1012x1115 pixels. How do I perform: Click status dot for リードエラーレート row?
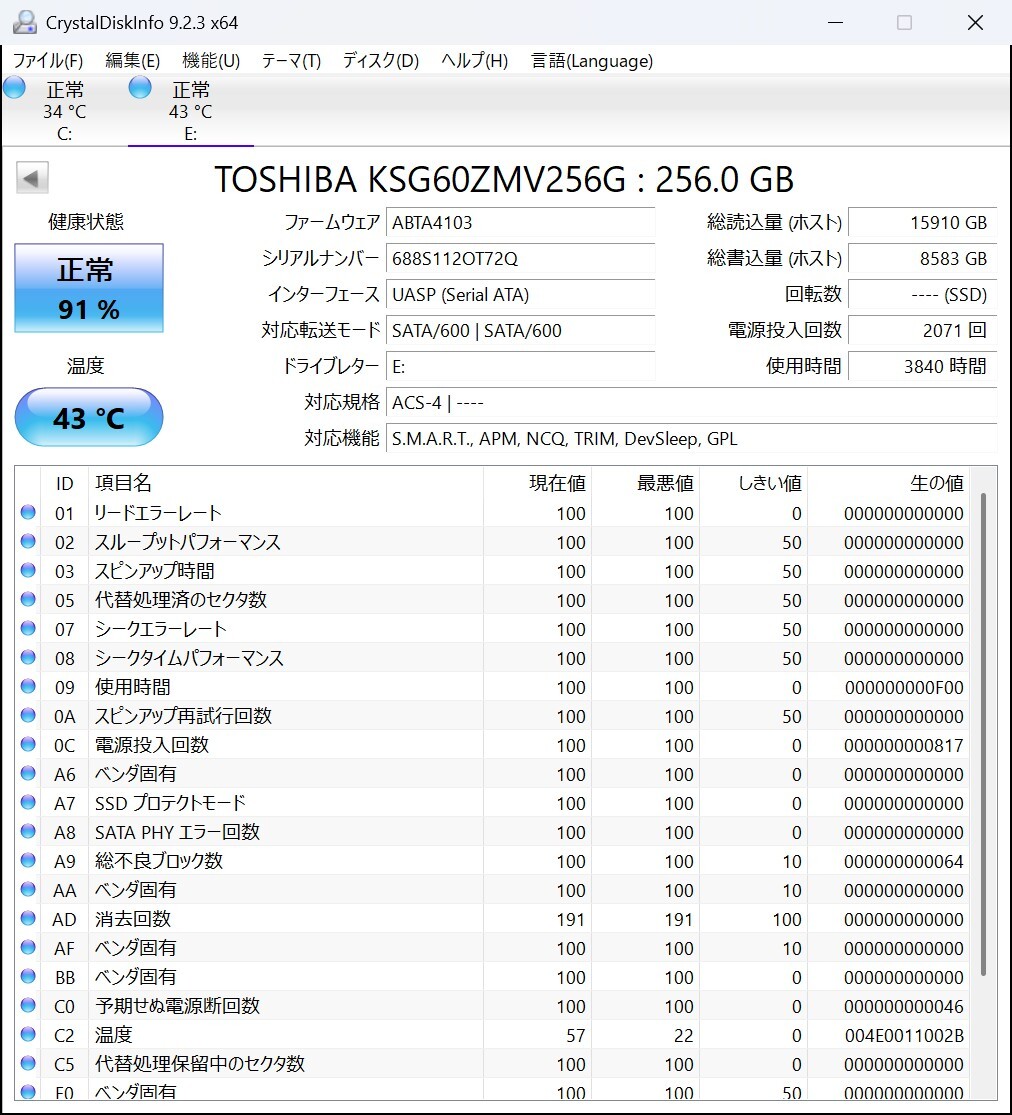(x=28, y=512)
